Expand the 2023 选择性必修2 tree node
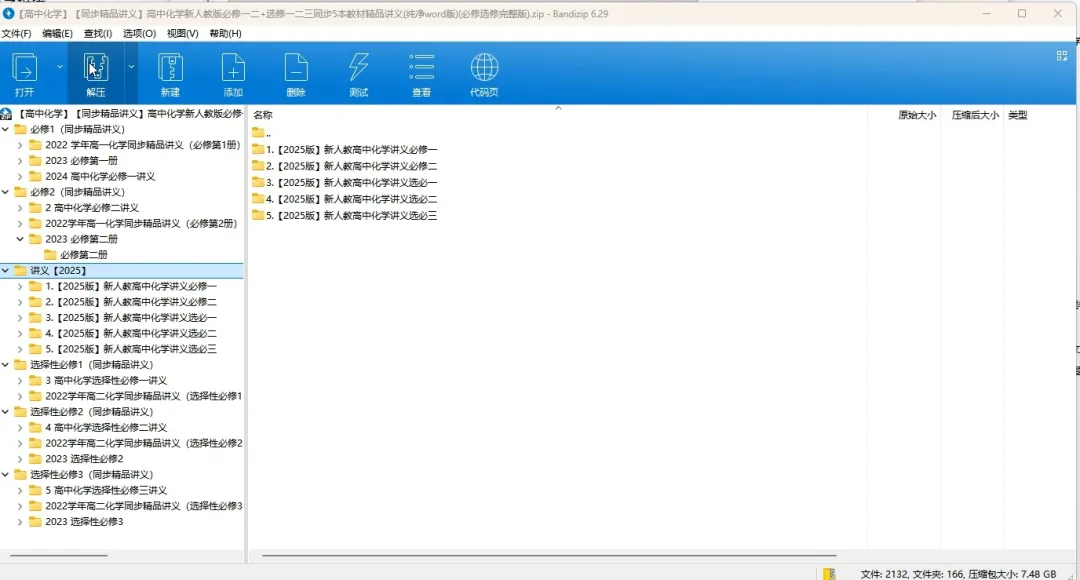Viewport: 1080px width, 580px height. [20, 458]
